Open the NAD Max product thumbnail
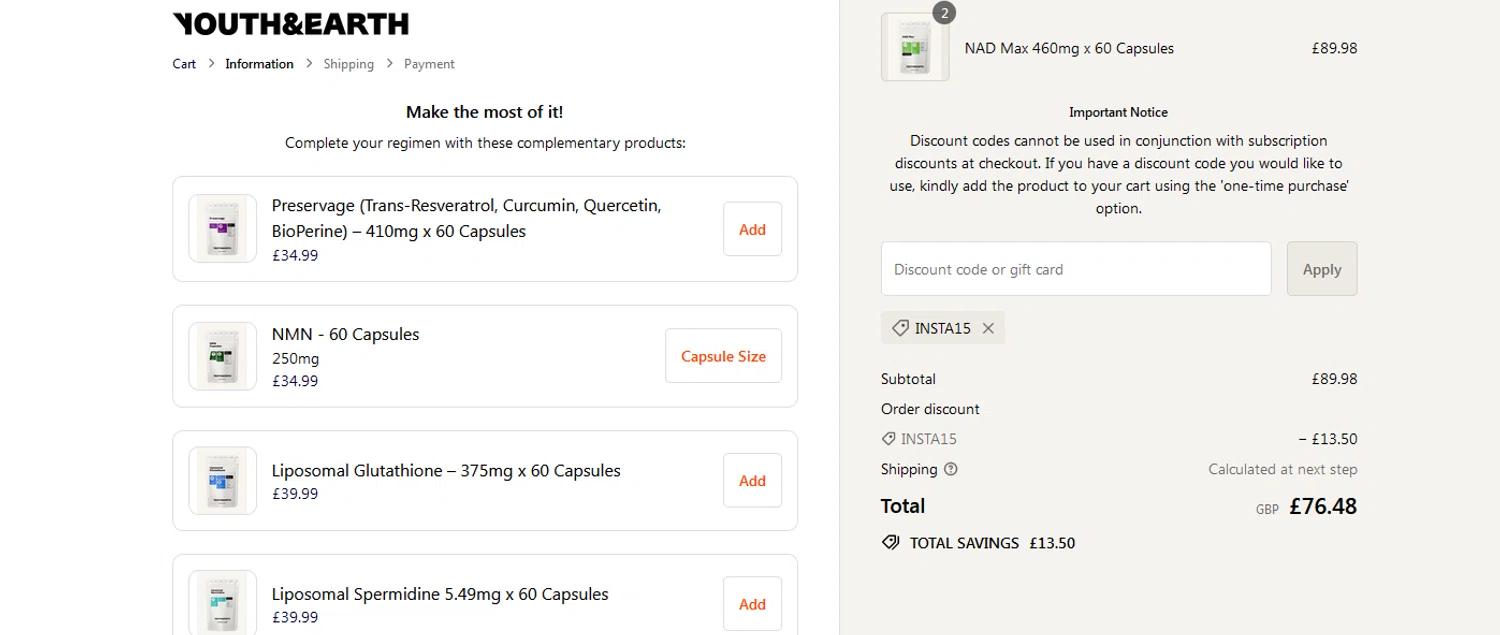 click(x=915, y=47)
